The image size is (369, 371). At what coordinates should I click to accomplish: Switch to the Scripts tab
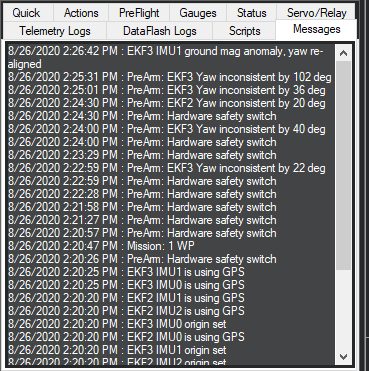[x=244, y=31]
